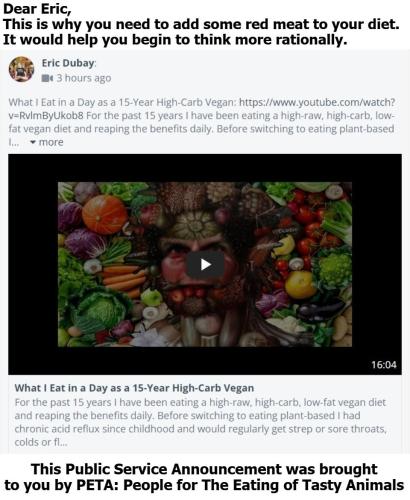Expand the post using the 'more' arrow

(47, 142)
